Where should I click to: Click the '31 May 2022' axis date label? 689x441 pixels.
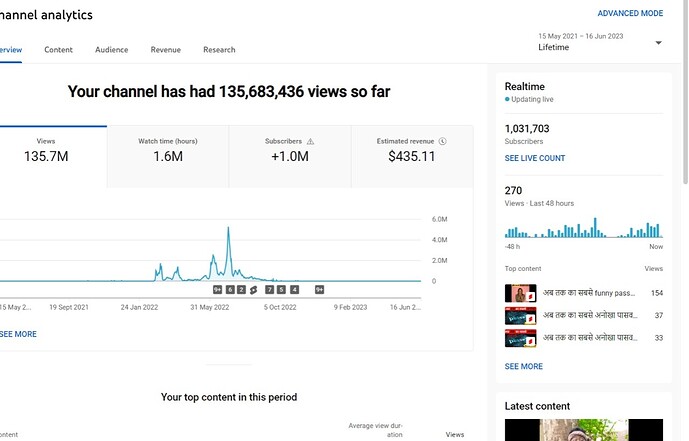point(210,307)
